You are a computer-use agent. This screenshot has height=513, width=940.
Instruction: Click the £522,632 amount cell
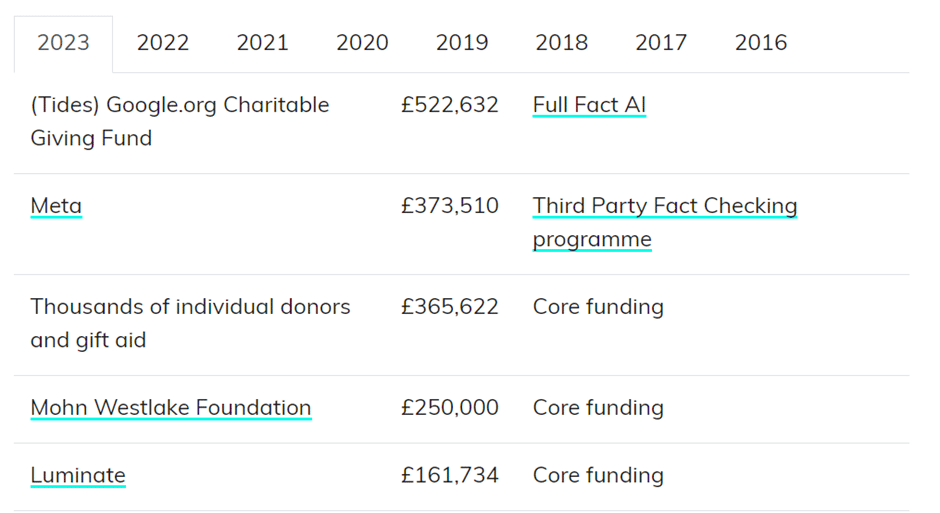(450, 105)
